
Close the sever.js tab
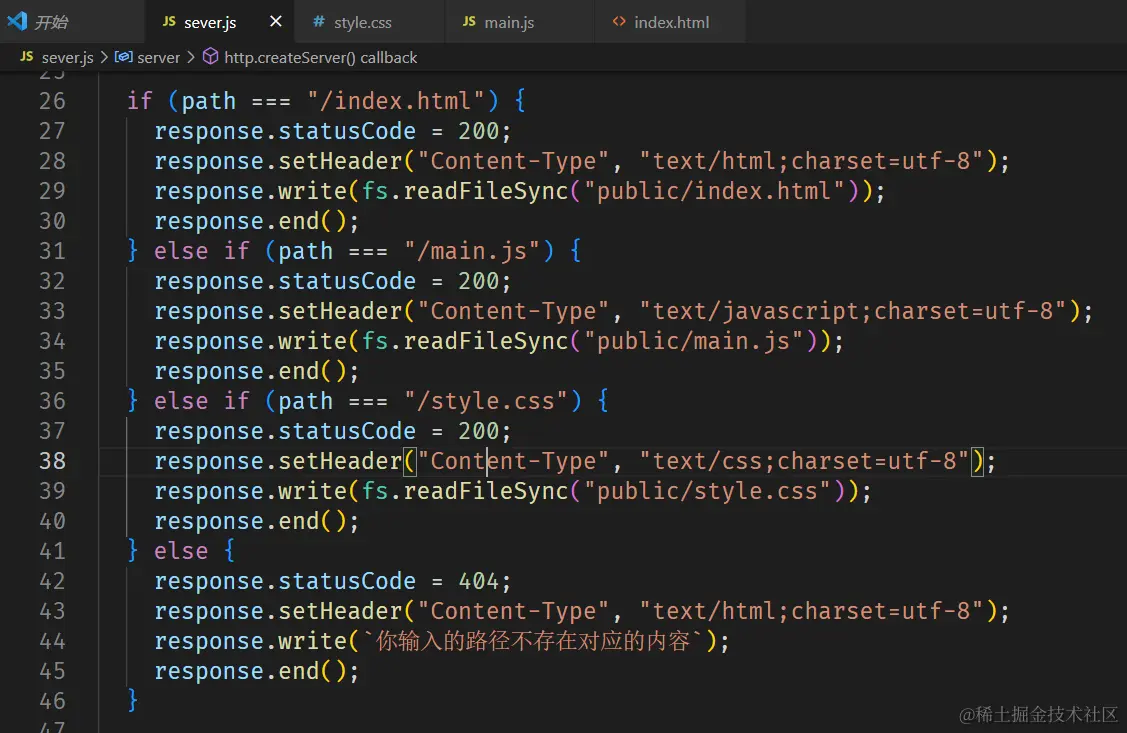pos(275,22)
